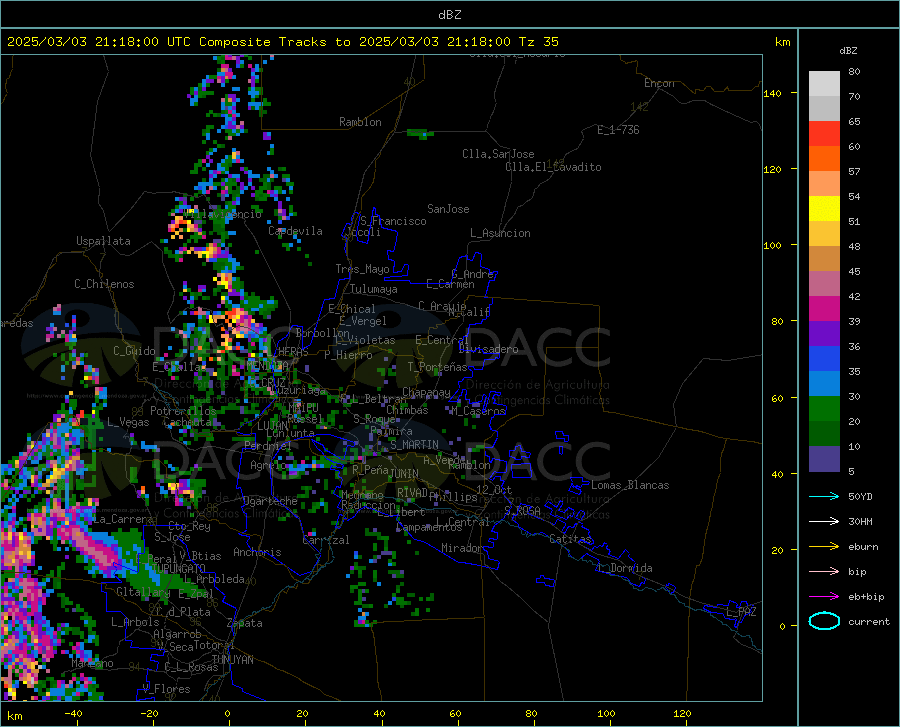Click the TUNUYAN town label
Screen dimensions: 900x727
(232, 660)
